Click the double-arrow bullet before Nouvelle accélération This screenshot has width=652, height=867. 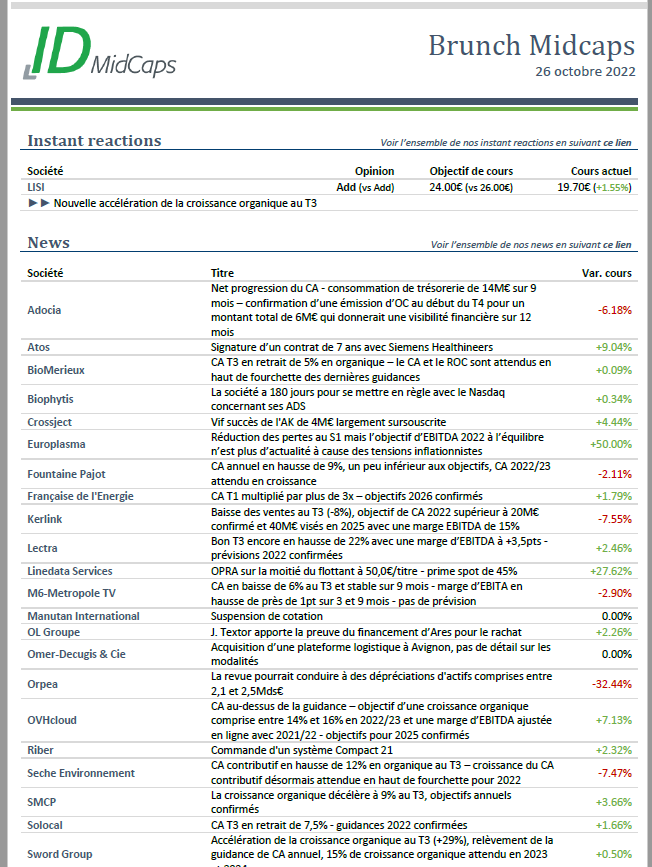click(x=39, y=203)
